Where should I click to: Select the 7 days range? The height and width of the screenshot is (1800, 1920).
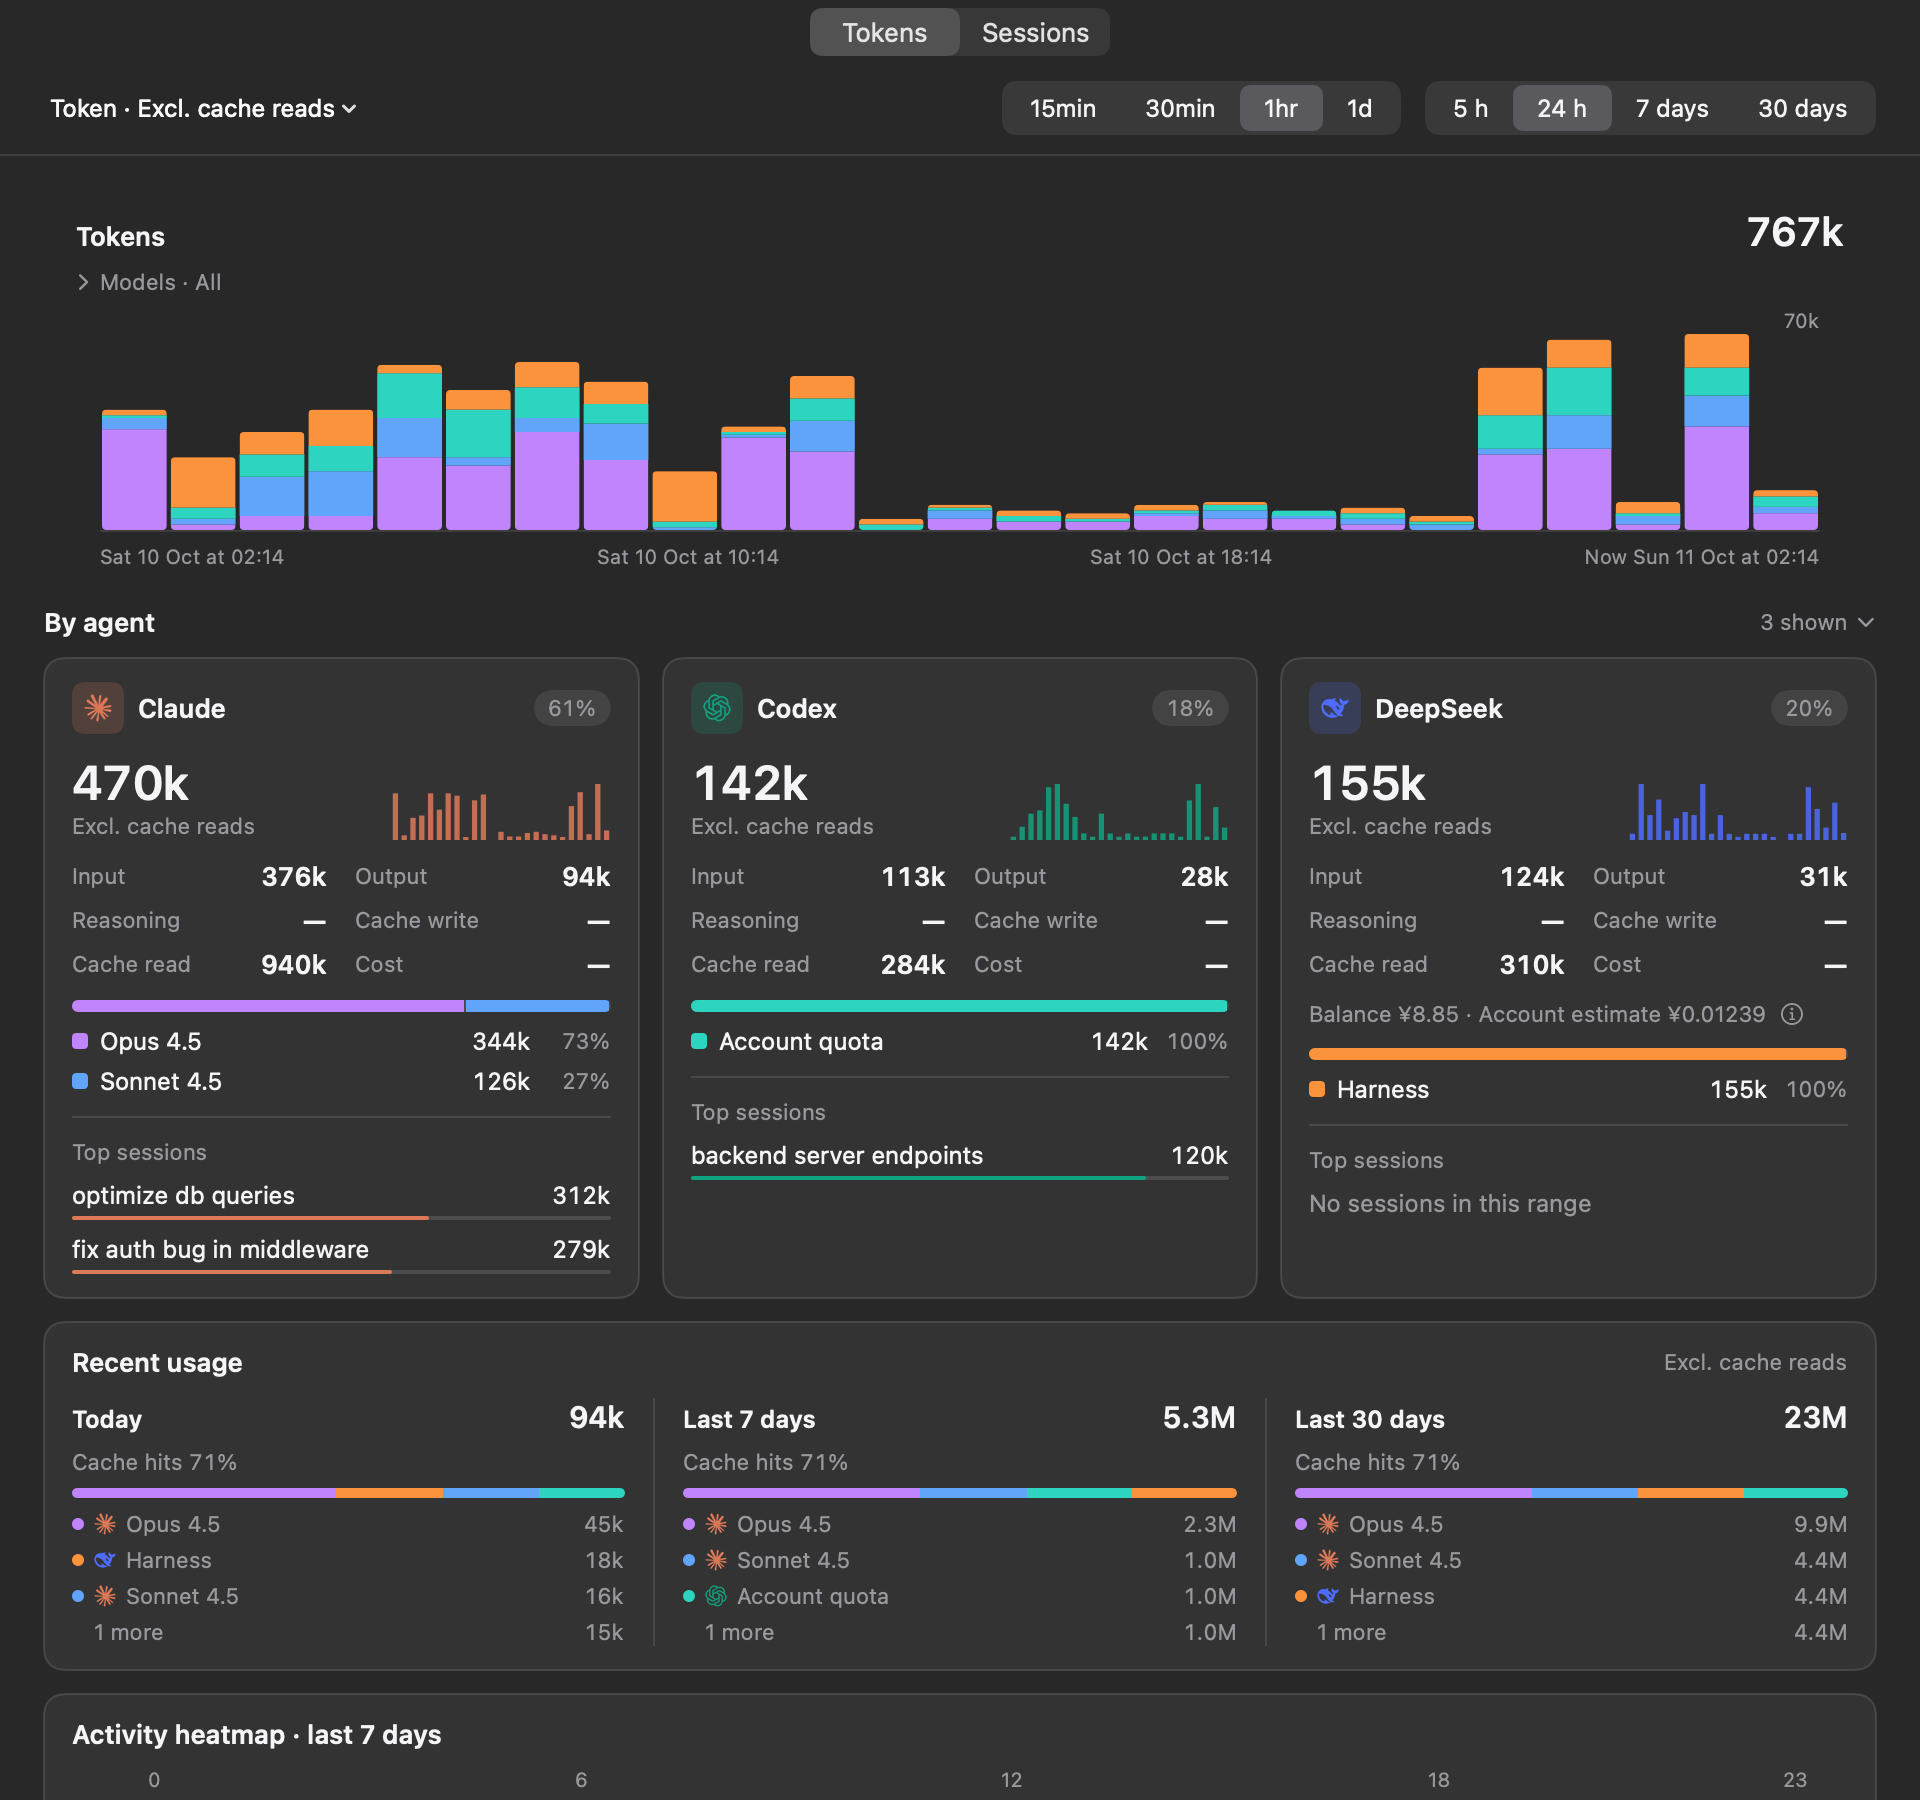click(1672, 108)
